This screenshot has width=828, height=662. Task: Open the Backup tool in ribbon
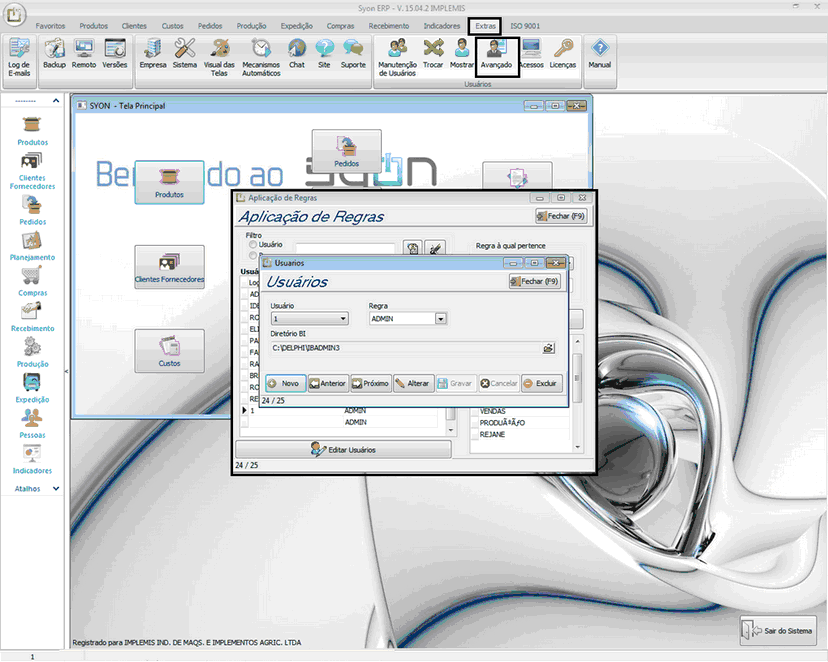tap(54, 53)
